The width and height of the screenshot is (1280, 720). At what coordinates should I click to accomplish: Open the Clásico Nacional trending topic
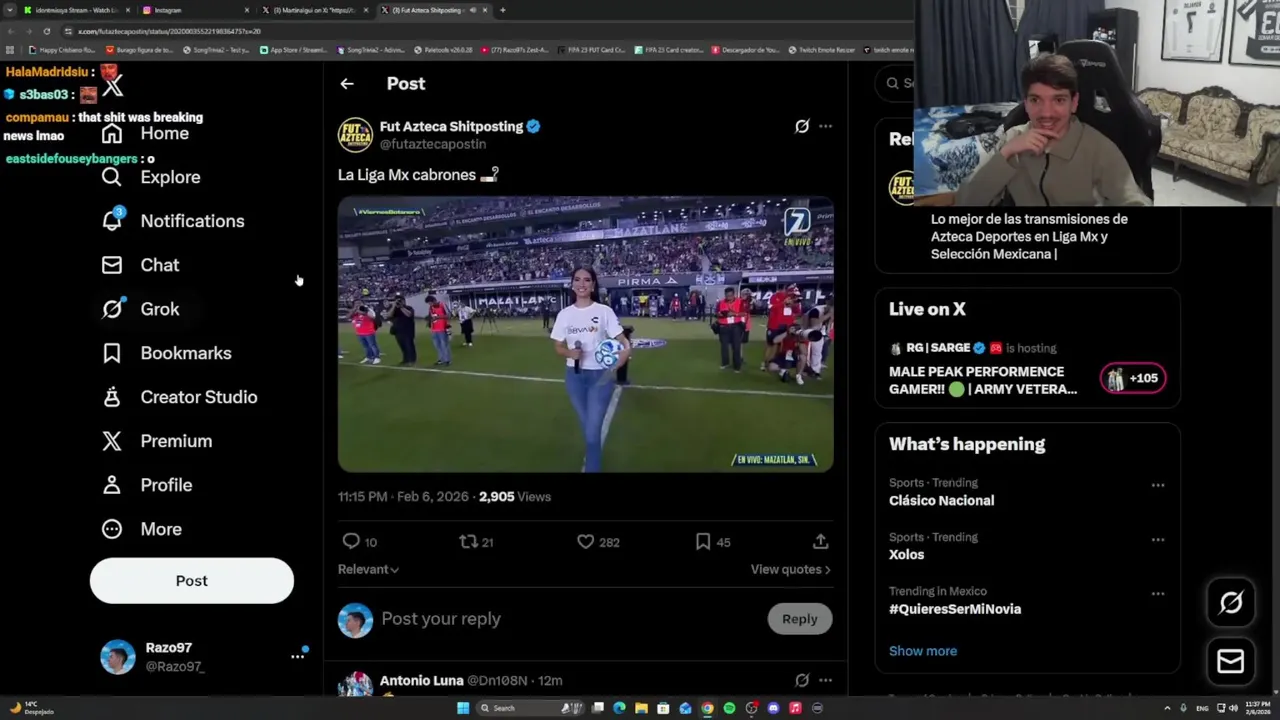click(x=941, y=501)
